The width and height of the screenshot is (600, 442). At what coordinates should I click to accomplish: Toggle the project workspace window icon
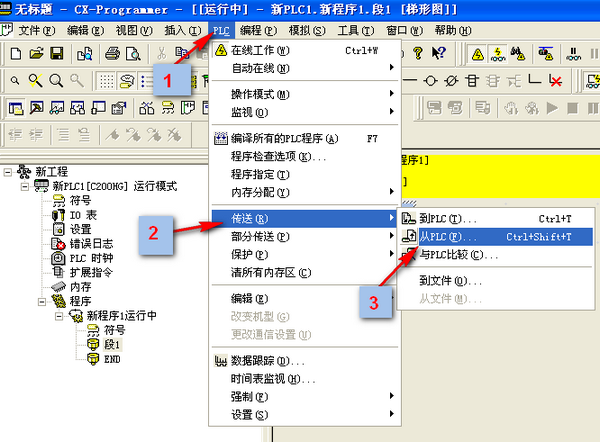[16, 108]
